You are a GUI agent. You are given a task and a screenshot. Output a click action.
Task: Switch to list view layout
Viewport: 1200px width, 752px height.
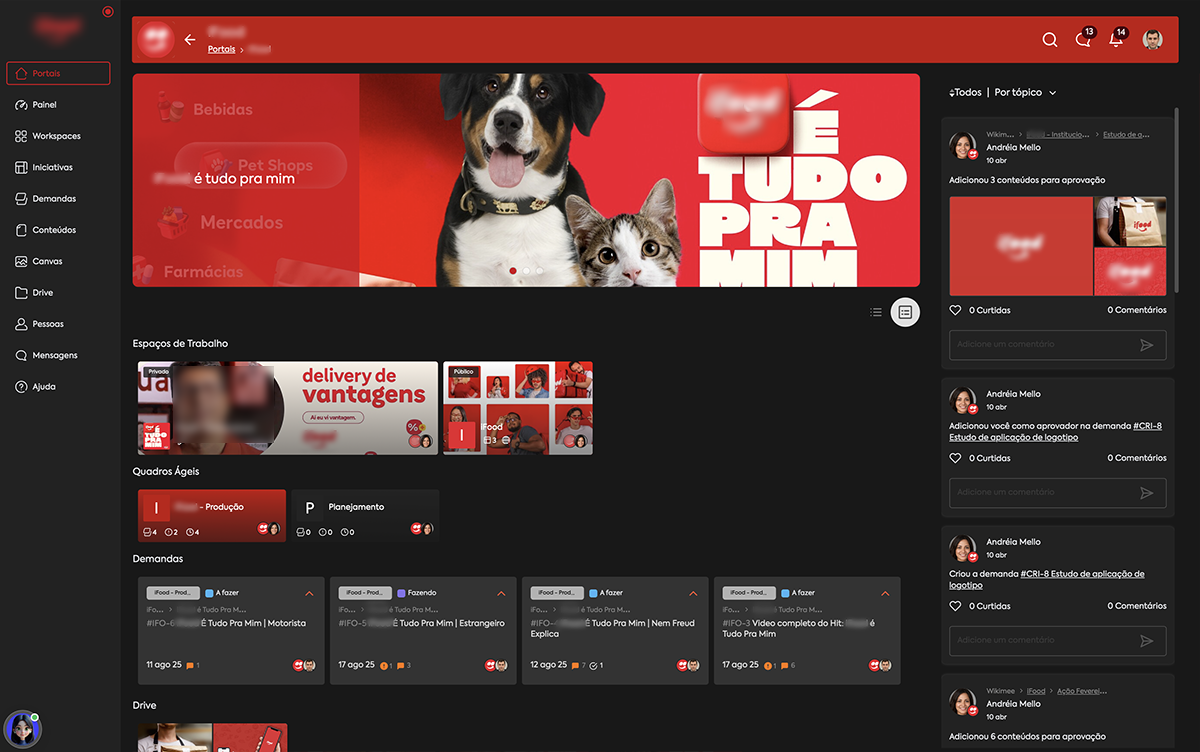click(876, 312)
